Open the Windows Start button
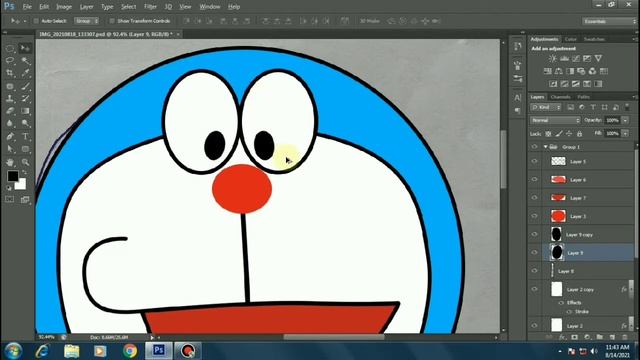 pos(13,351)
